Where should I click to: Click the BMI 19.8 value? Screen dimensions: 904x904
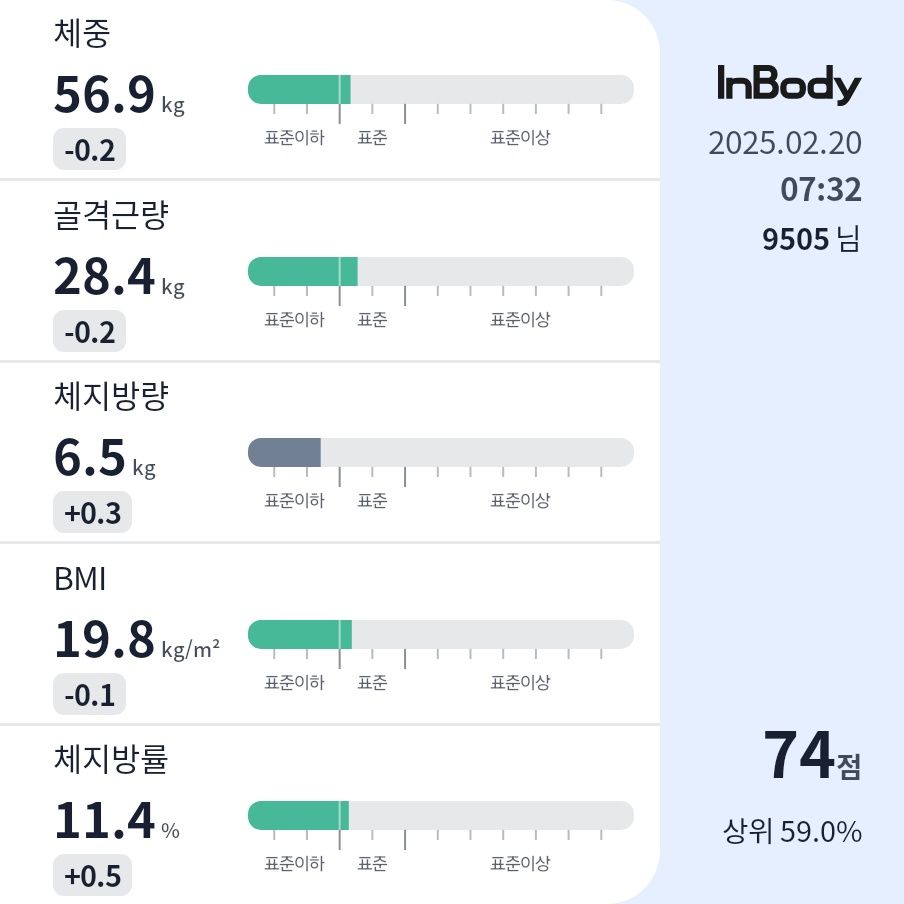[x=137, y=640]
